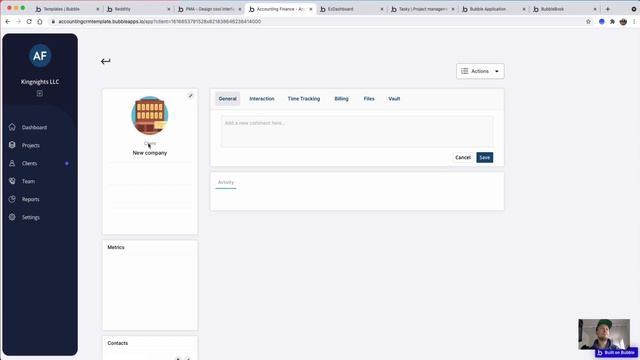The height and width of the screenshot is (360, 640).
Task: Save the comment
Action: pos(484,158)
